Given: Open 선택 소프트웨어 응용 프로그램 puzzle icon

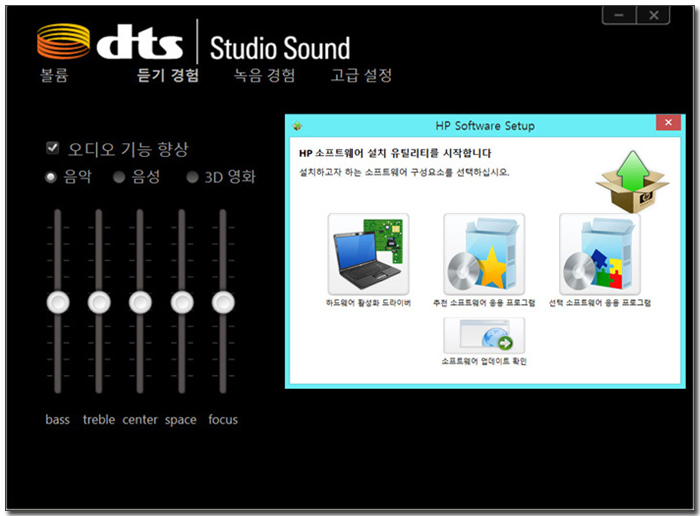Looking at the screenshot, I should coord(600,254).
